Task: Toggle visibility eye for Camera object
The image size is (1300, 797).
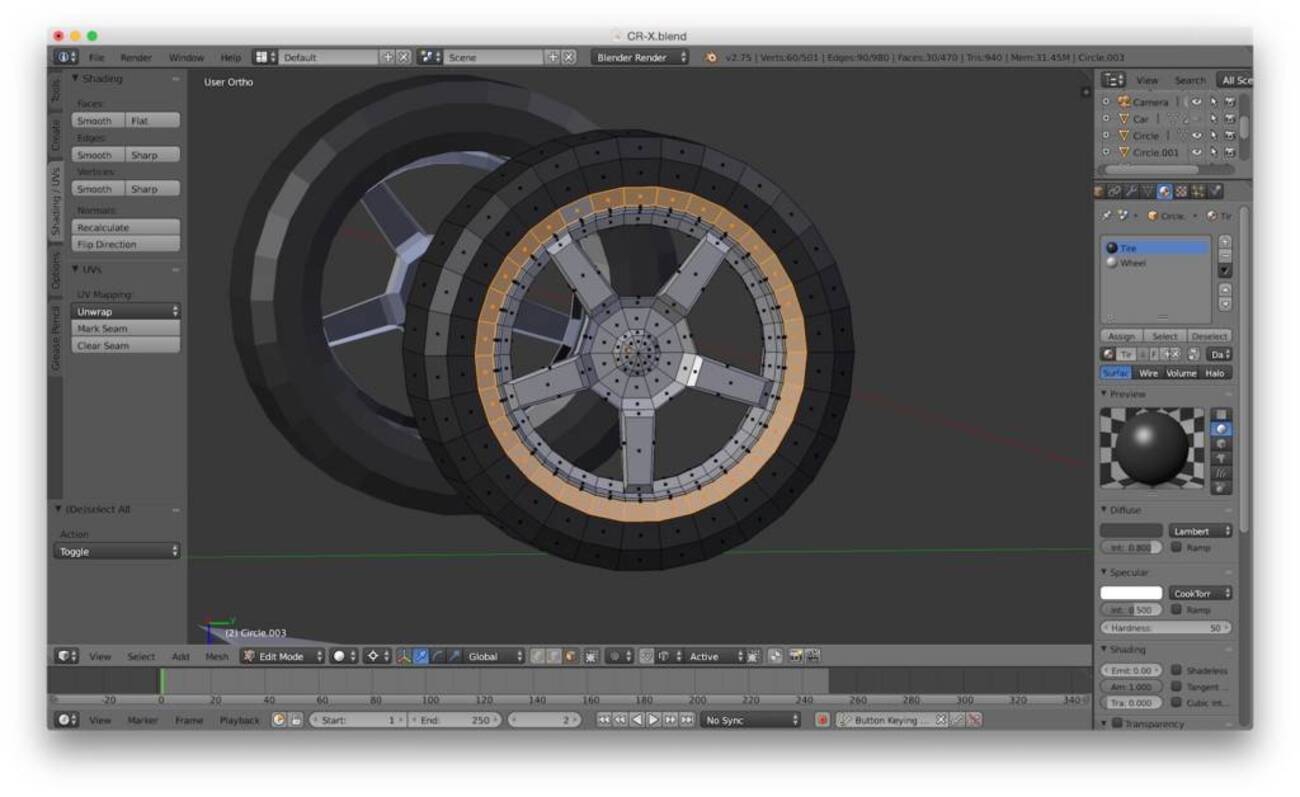Action: pyautogui.click(x=1196, y=102)
